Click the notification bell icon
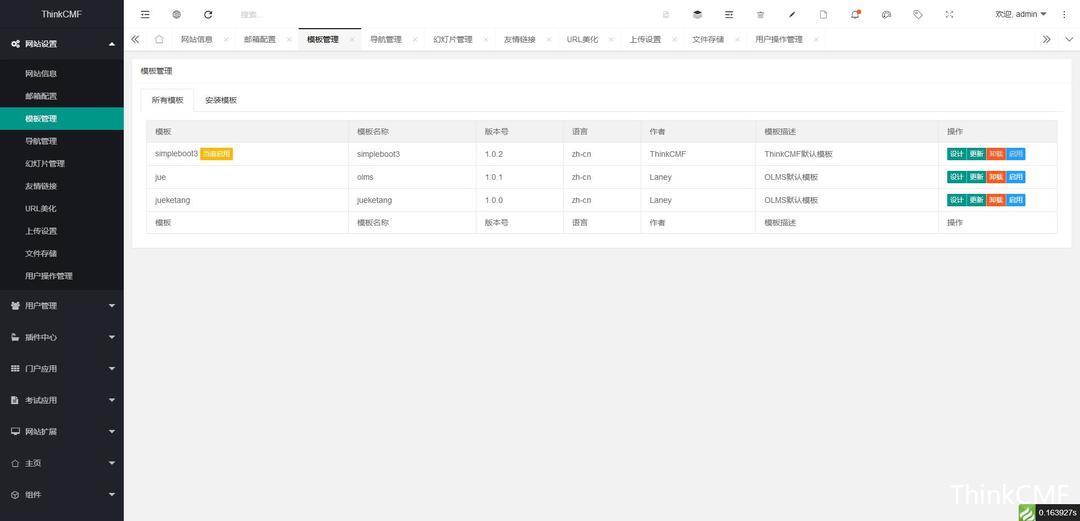1080x521 pixels. coord(855,14)
